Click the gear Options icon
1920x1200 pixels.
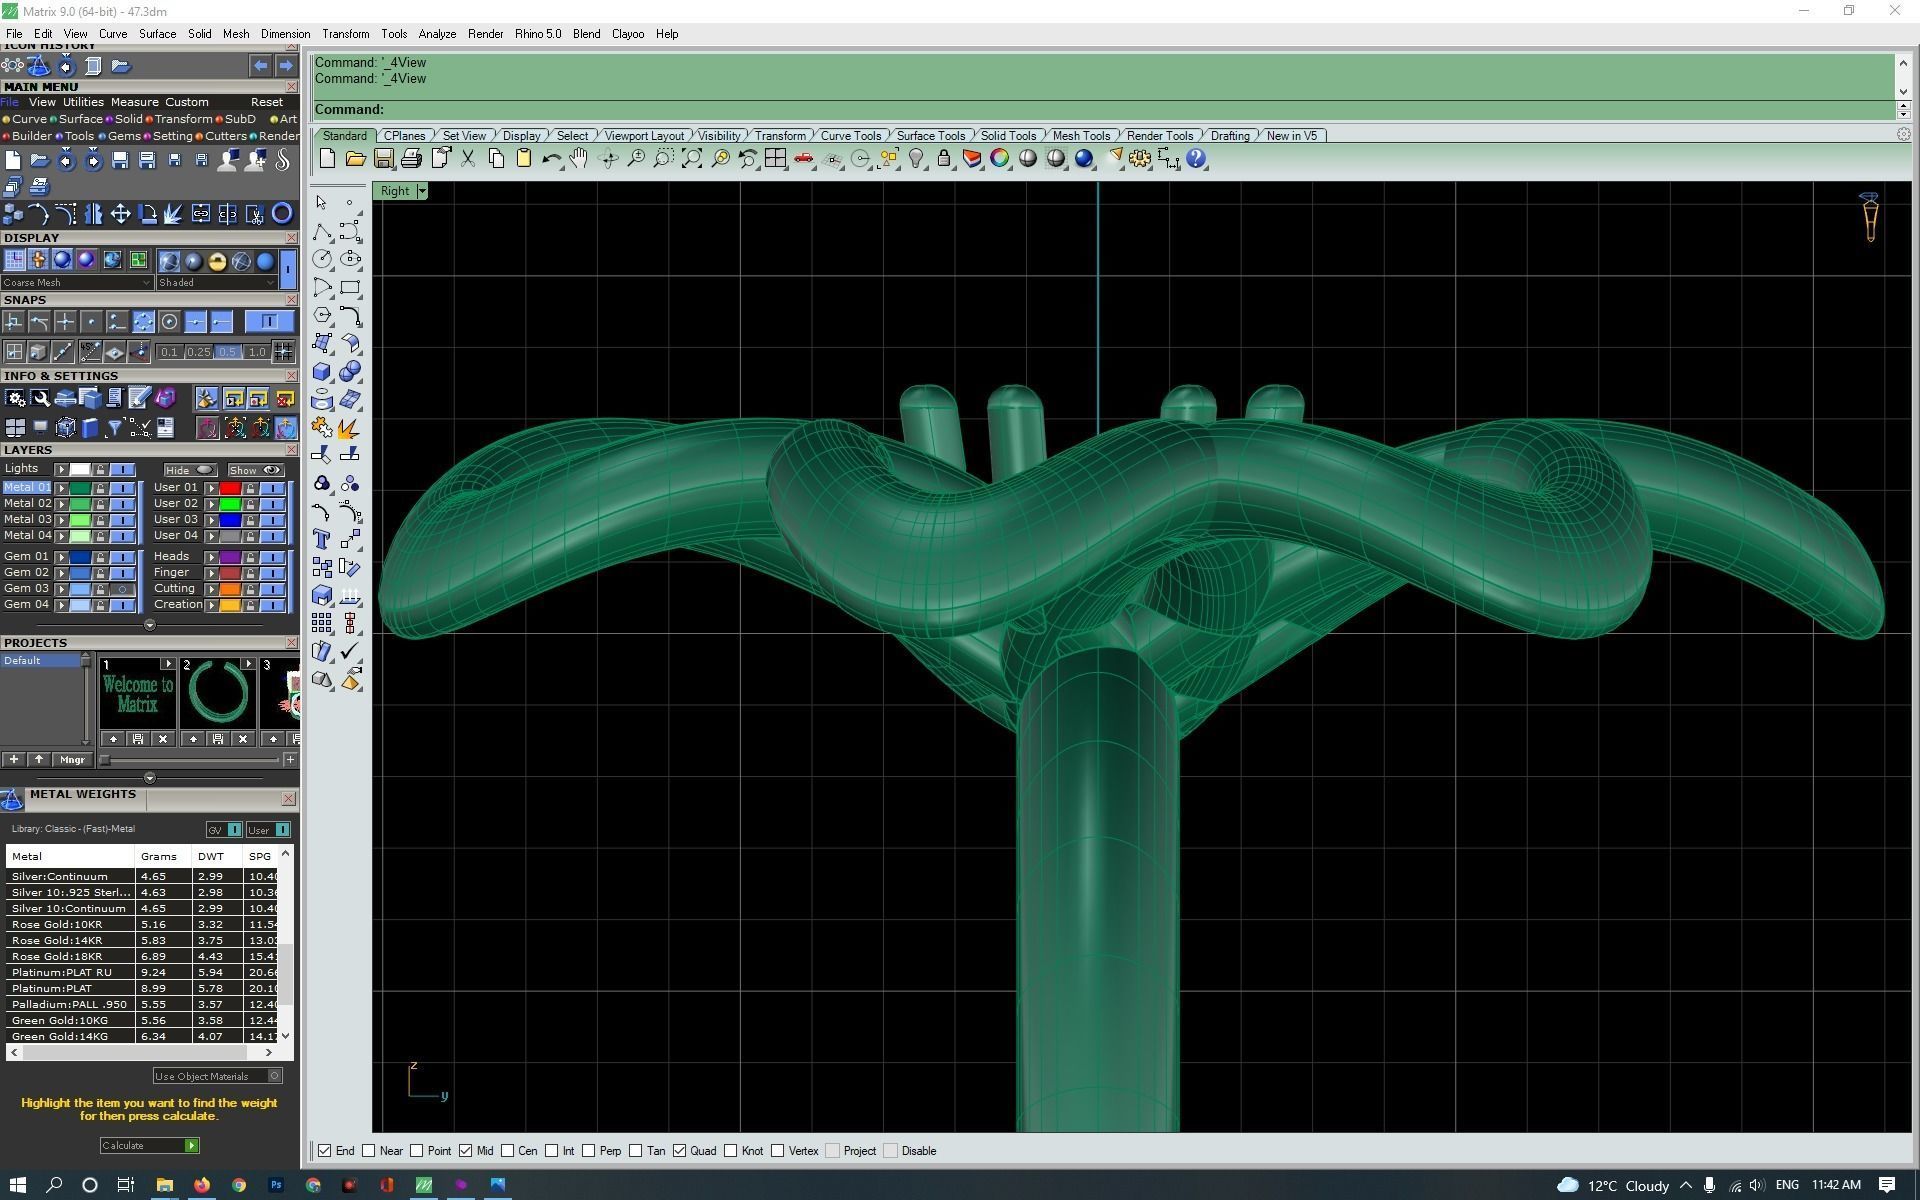click(x=1140, y=159)
